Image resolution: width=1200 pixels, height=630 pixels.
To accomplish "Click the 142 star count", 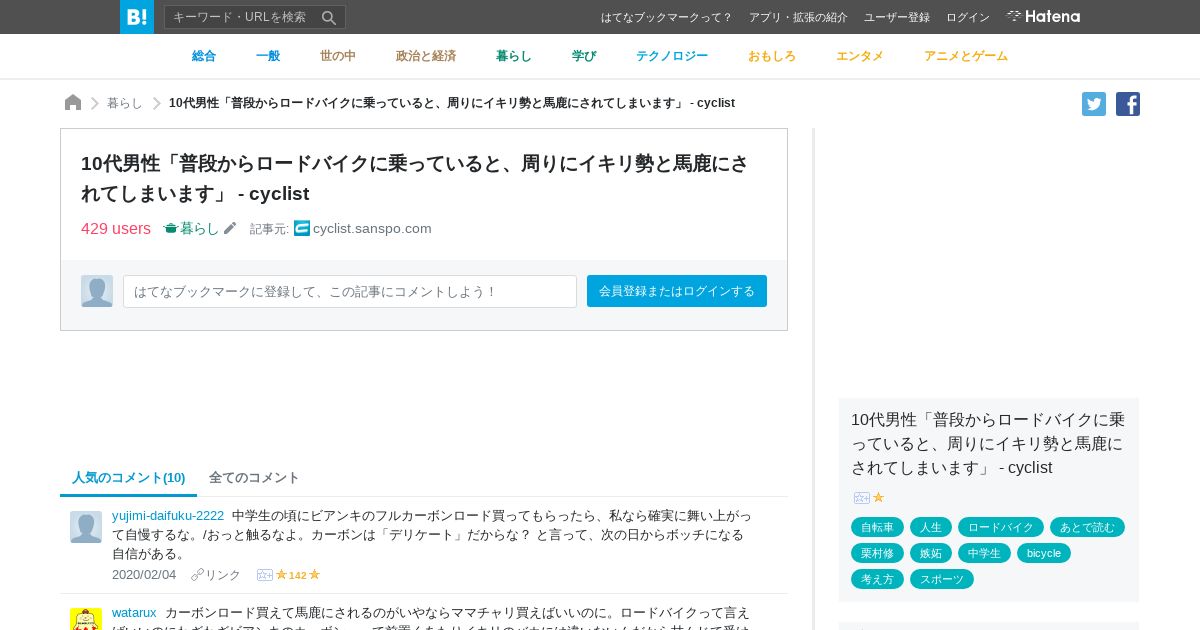I will [x=298, y=575].
